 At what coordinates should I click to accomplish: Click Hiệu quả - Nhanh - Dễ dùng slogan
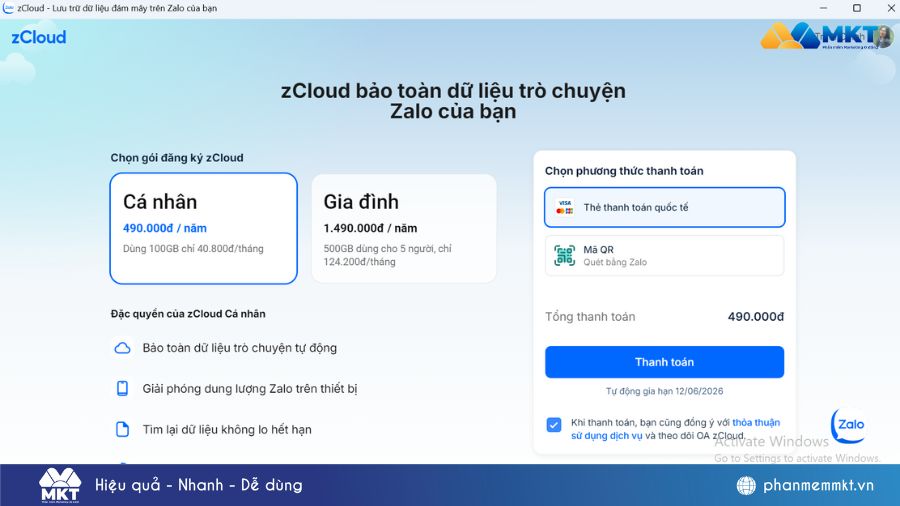199,485
